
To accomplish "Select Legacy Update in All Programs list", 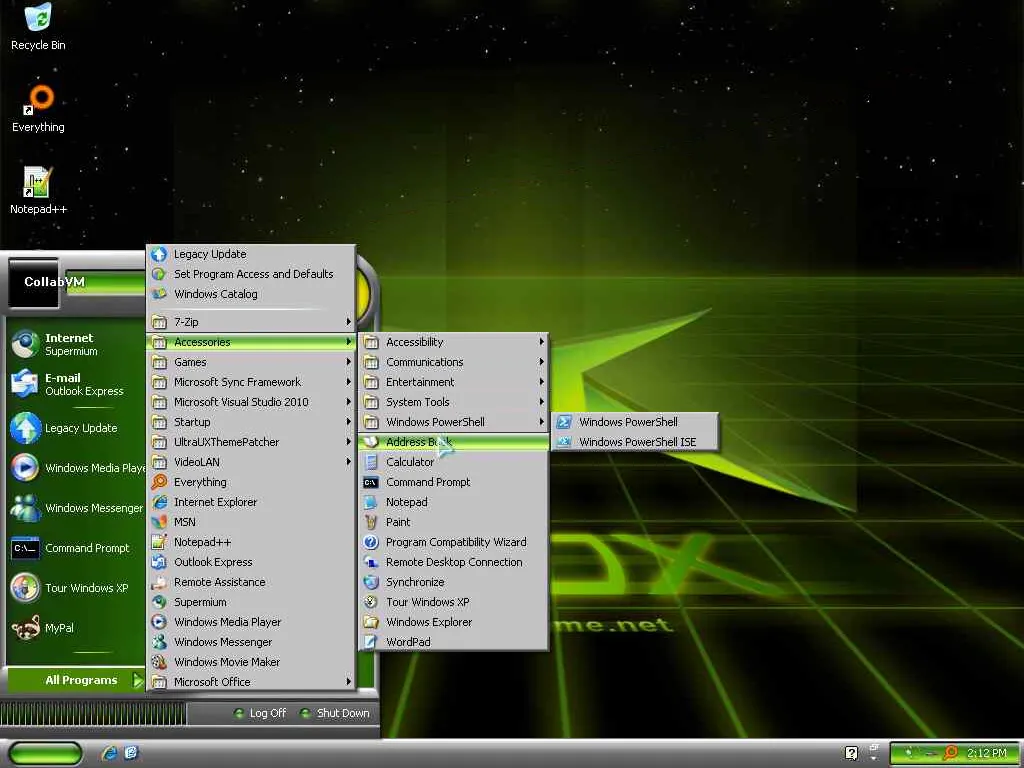I will pyautogui.click(x=251, y=254).
